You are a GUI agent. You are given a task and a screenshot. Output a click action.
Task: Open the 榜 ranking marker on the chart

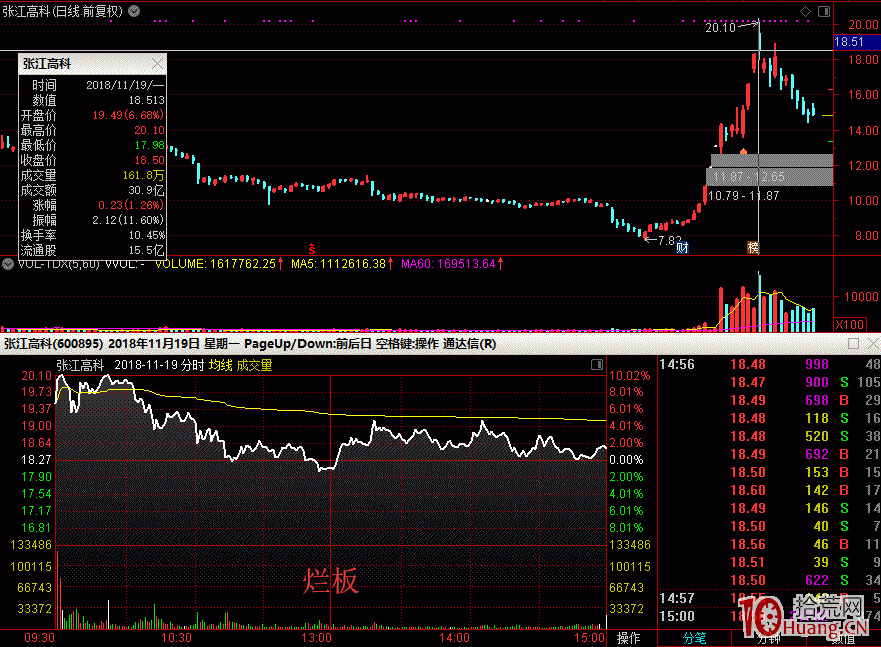(753, 248)
